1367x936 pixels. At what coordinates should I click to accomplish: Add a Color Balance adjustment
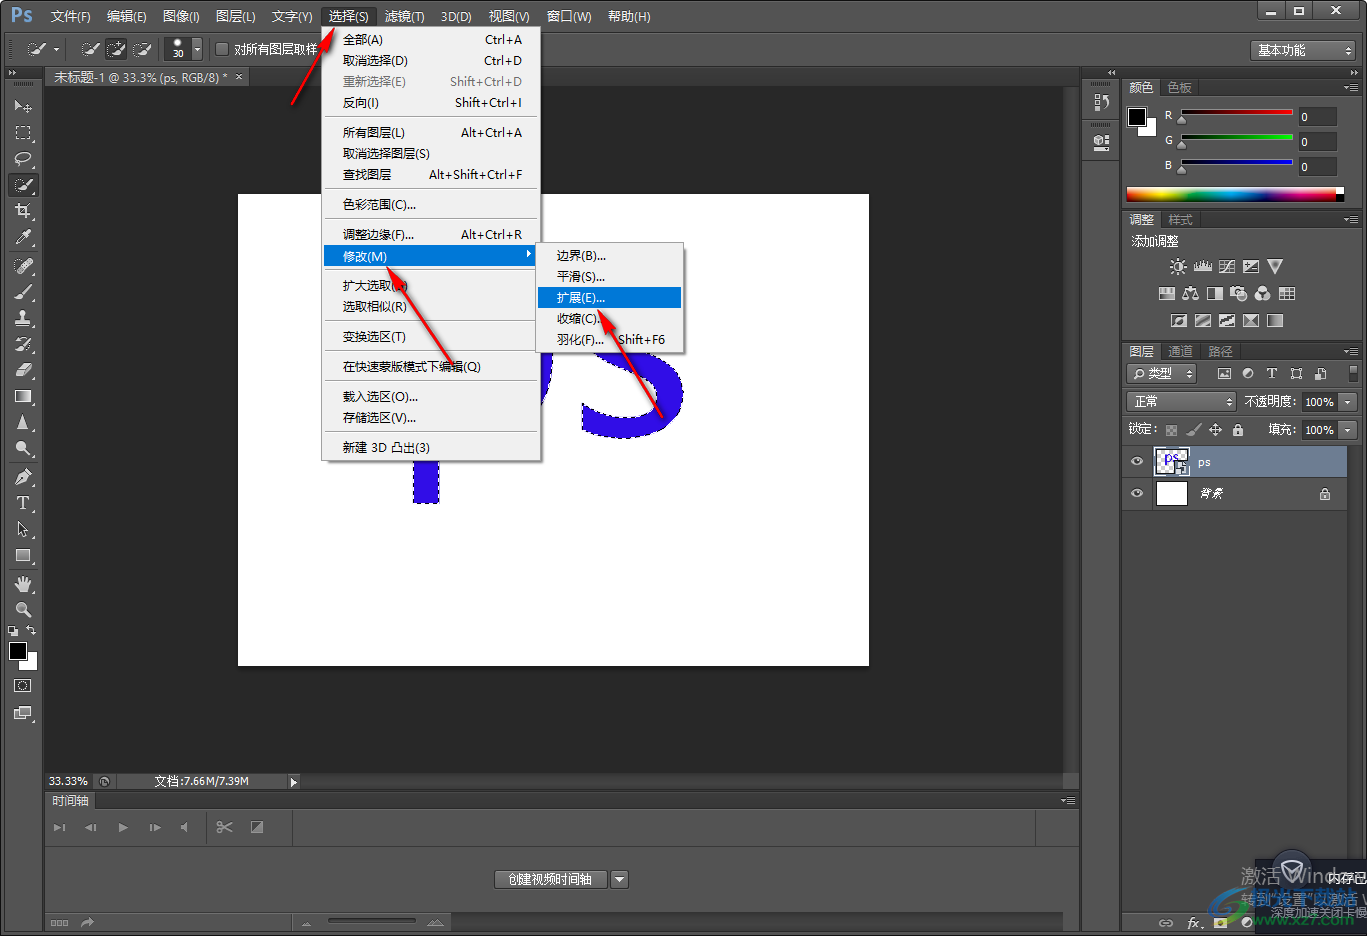(1190, 294)
